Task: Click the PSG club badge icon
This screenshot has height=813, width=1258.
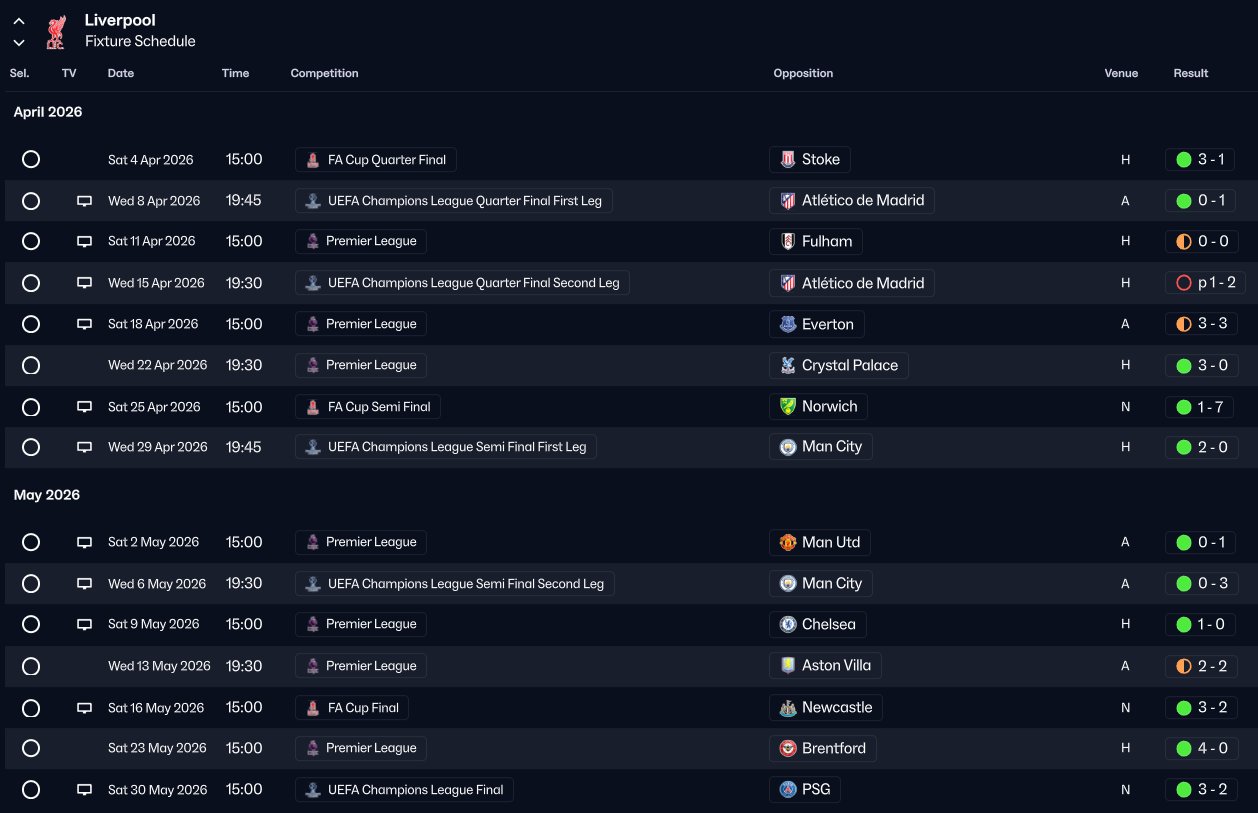Action: pos(788,790)
